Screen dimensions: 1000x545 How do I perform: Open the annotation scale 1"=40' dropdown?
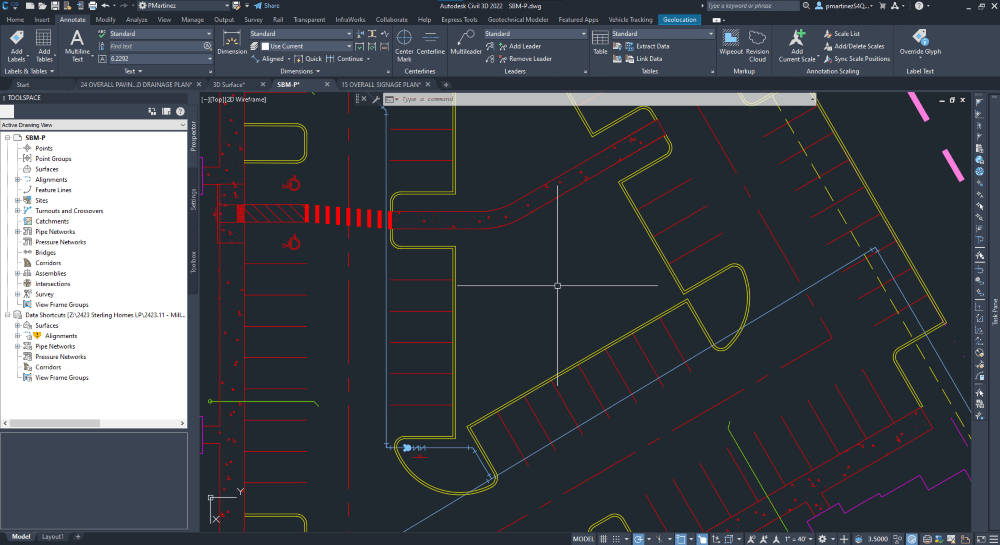tap(797, 539)
